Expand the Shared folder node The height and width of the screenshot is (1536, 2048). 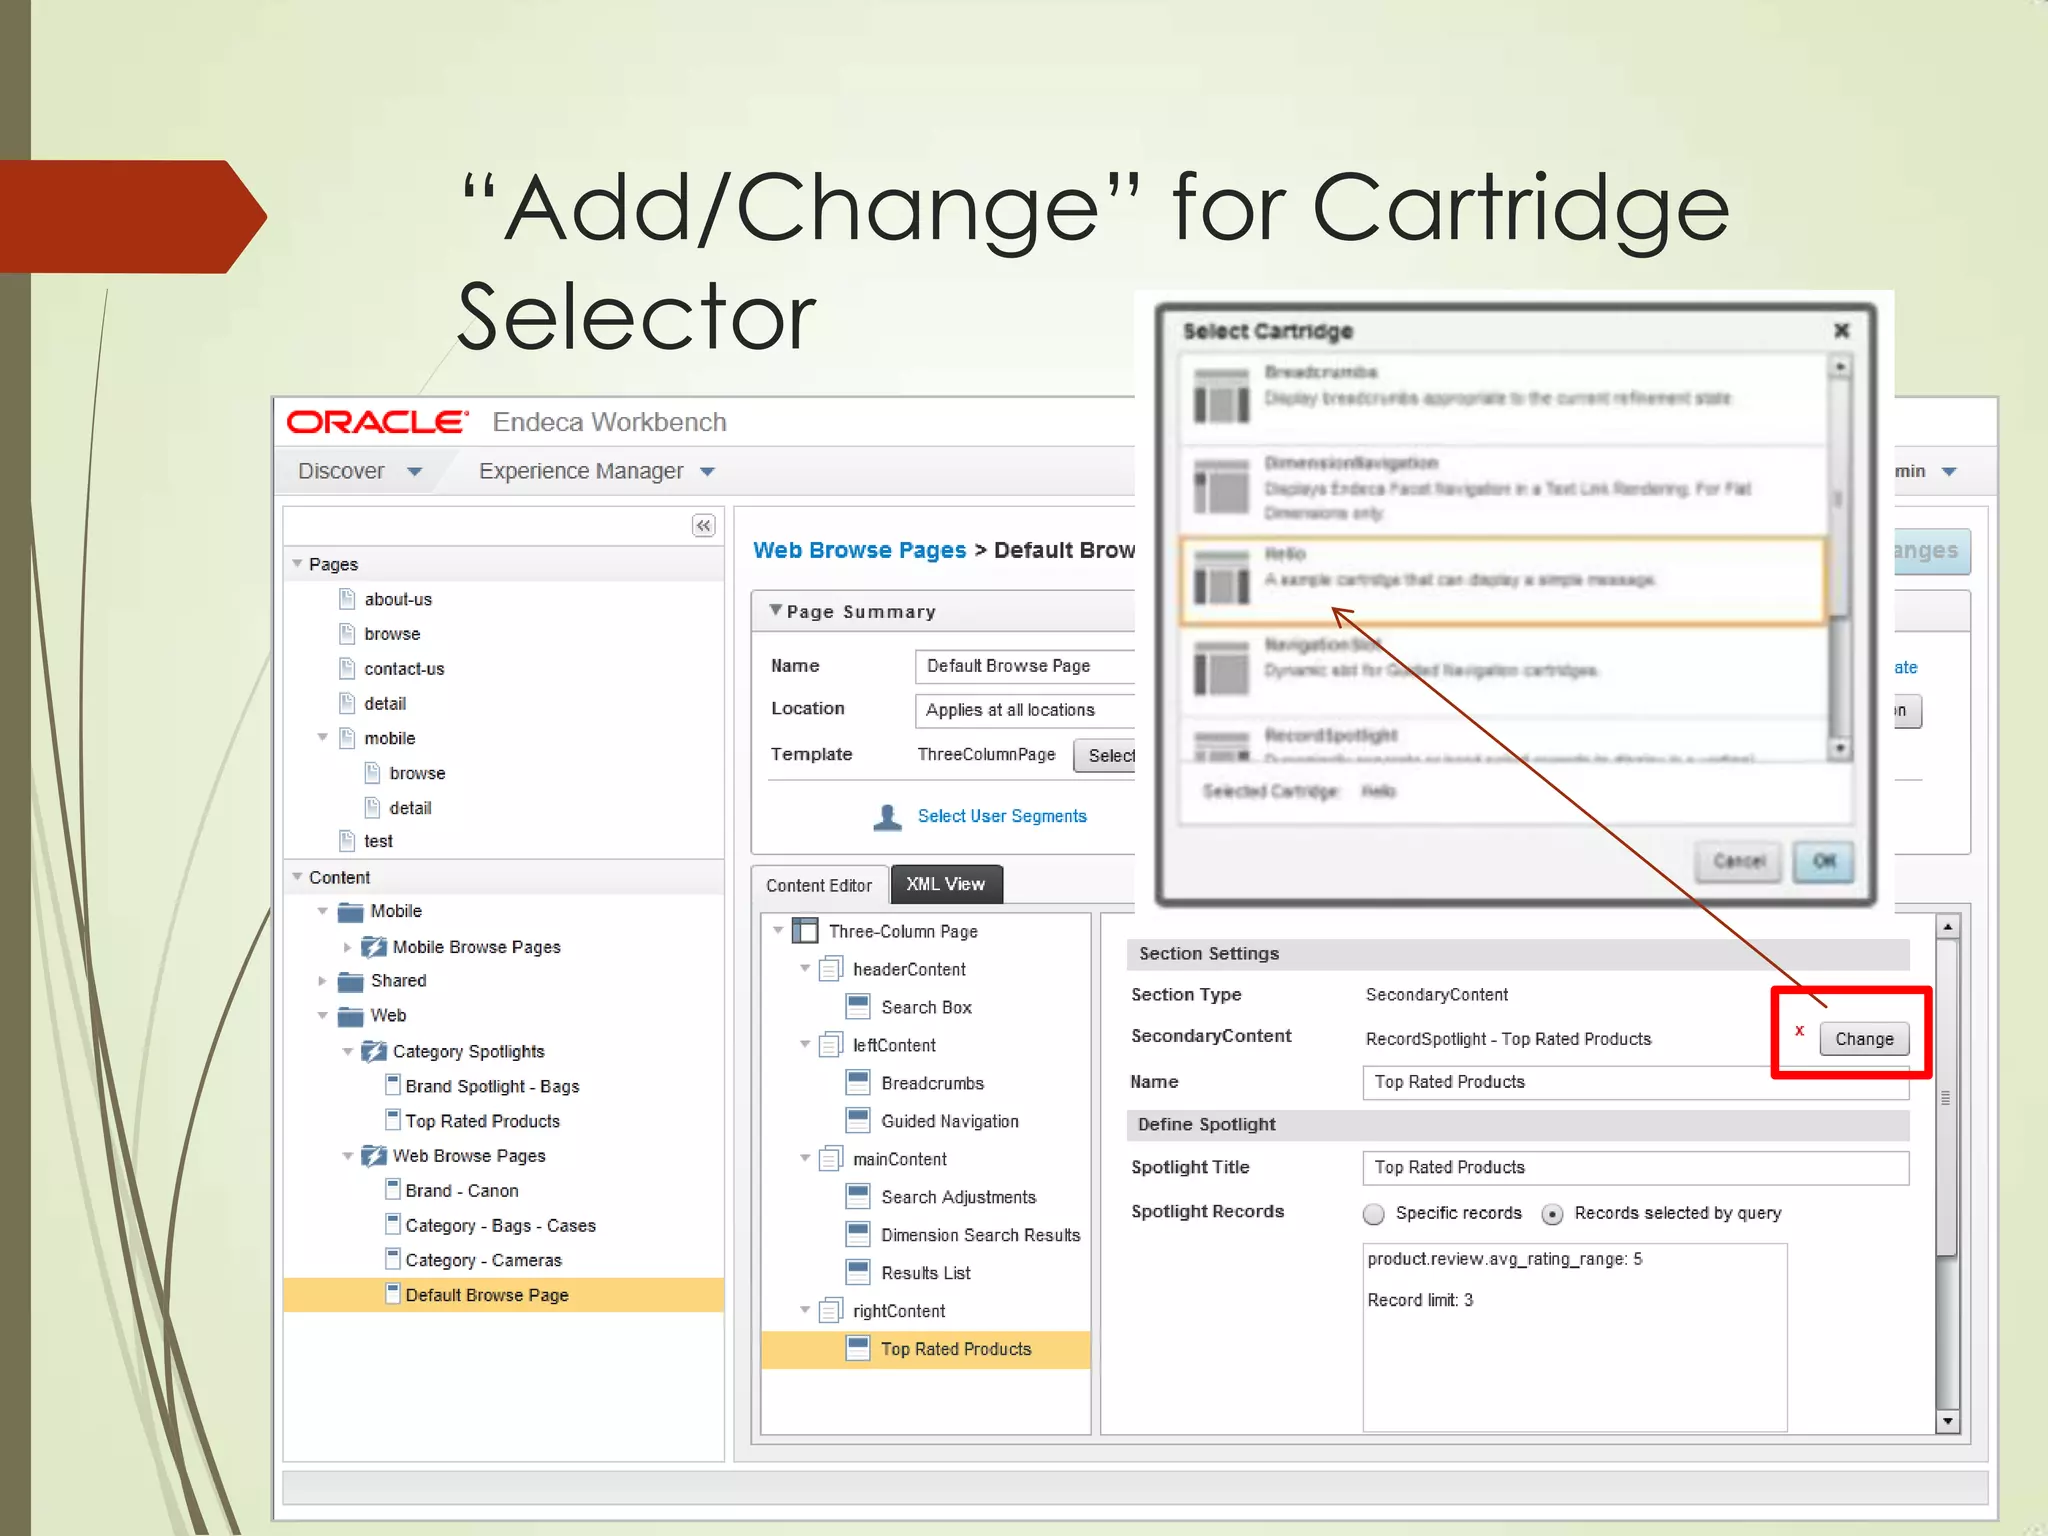click(x=322, y=981)
